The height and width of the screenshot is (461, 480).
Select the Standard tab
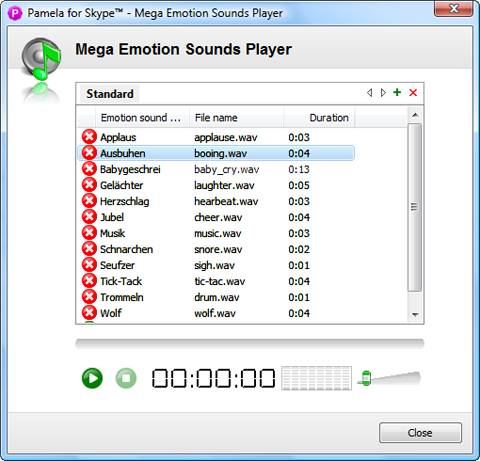(110, 94)
